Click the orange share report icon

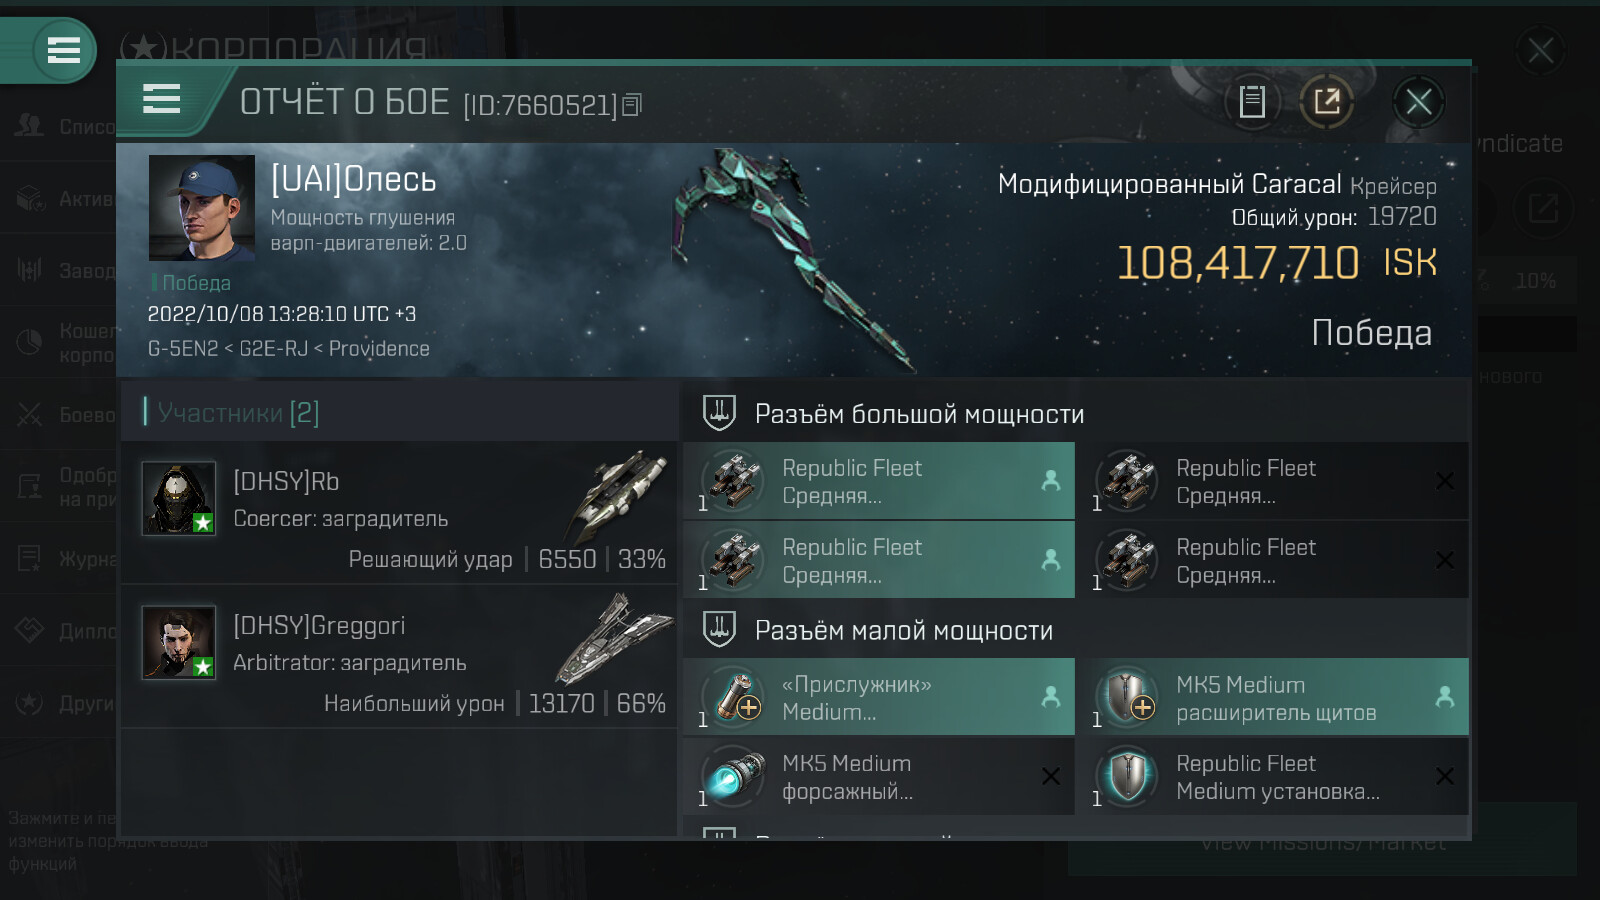pyautogui.click(x=1327, y=101)
